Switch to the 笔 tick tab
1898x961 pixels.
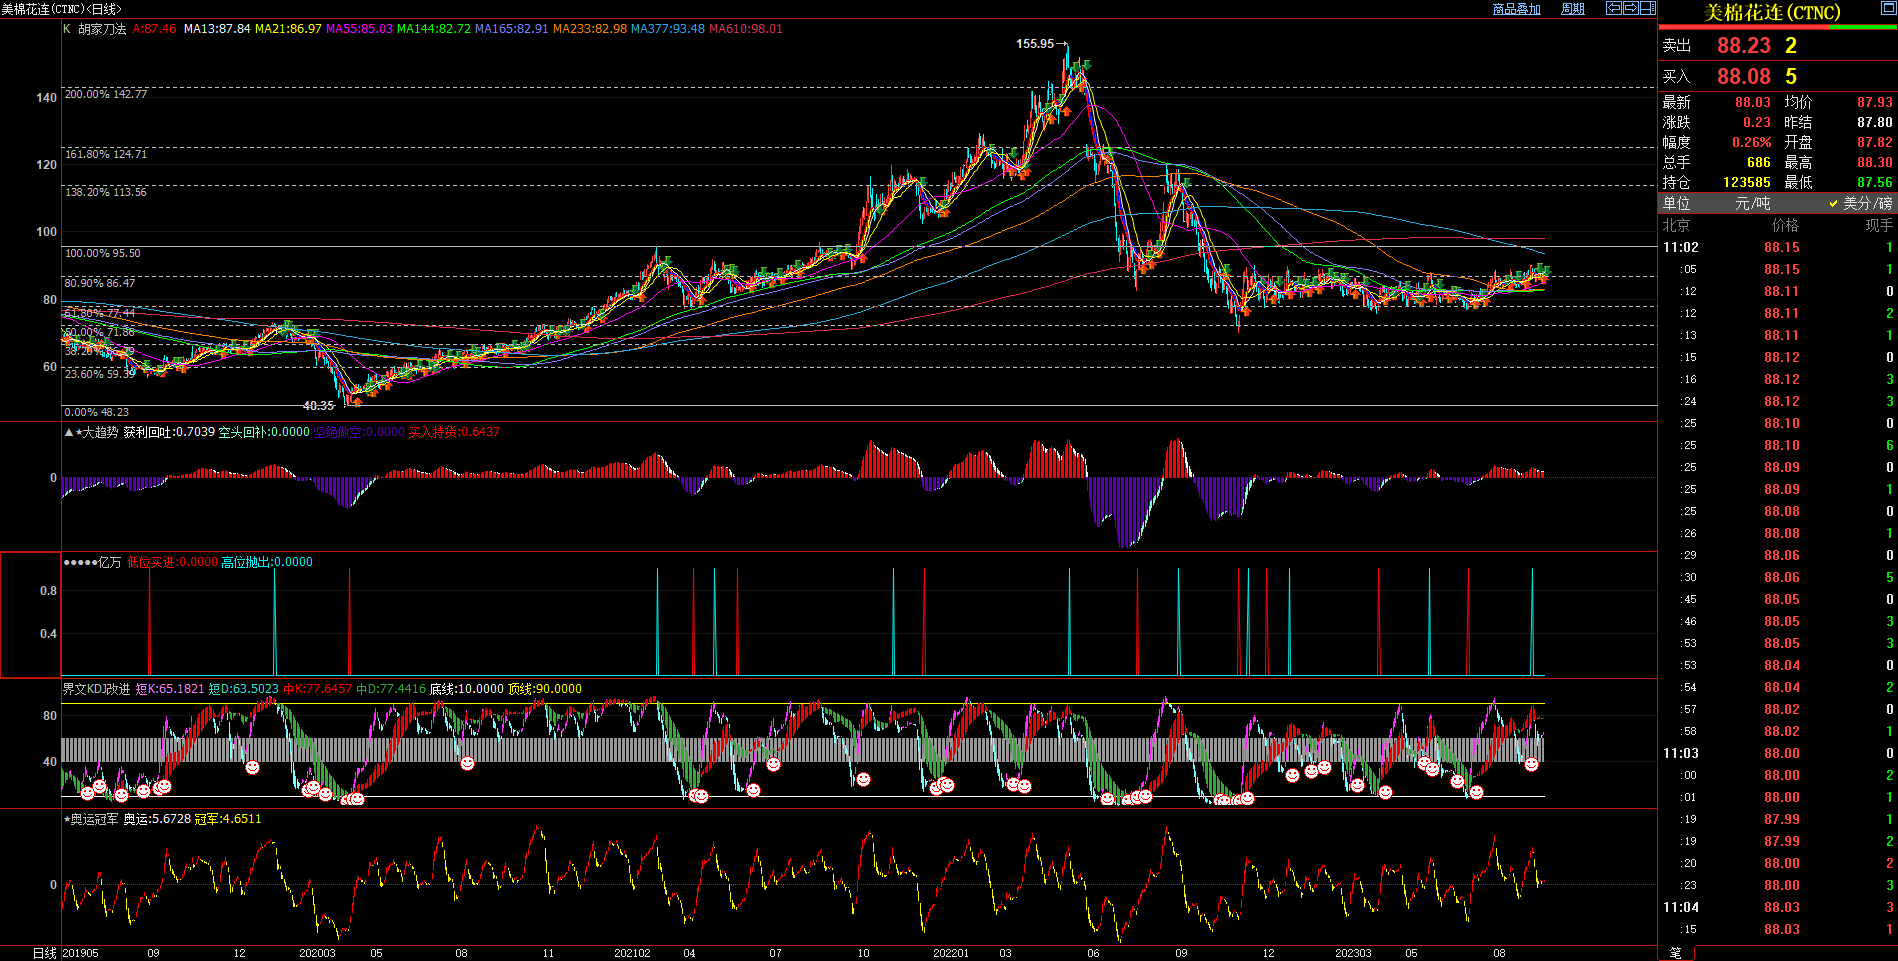1676,953
